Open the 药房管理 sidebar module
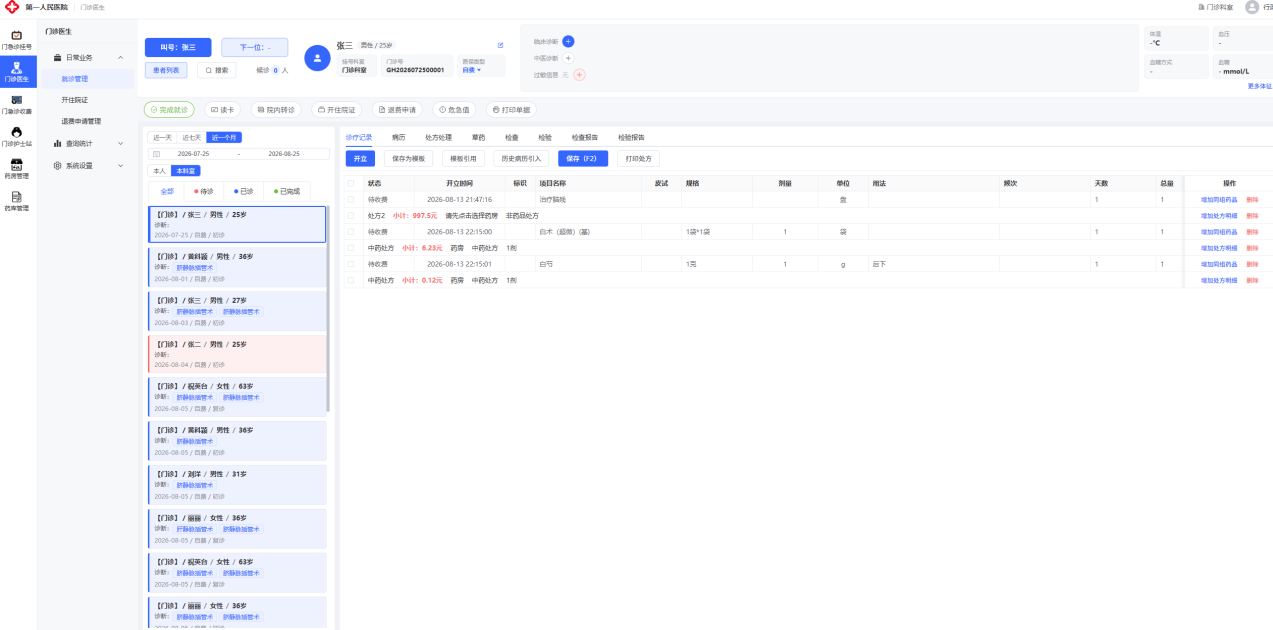This screenshot has height=630, width=1273. click(17, 168)
